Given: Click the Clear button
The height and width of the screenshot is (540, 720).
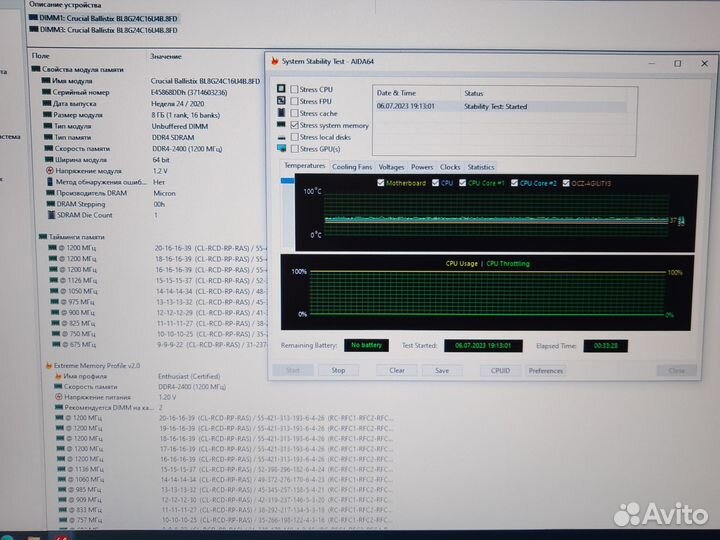Looking at the screenshot, I should point(397,370).
